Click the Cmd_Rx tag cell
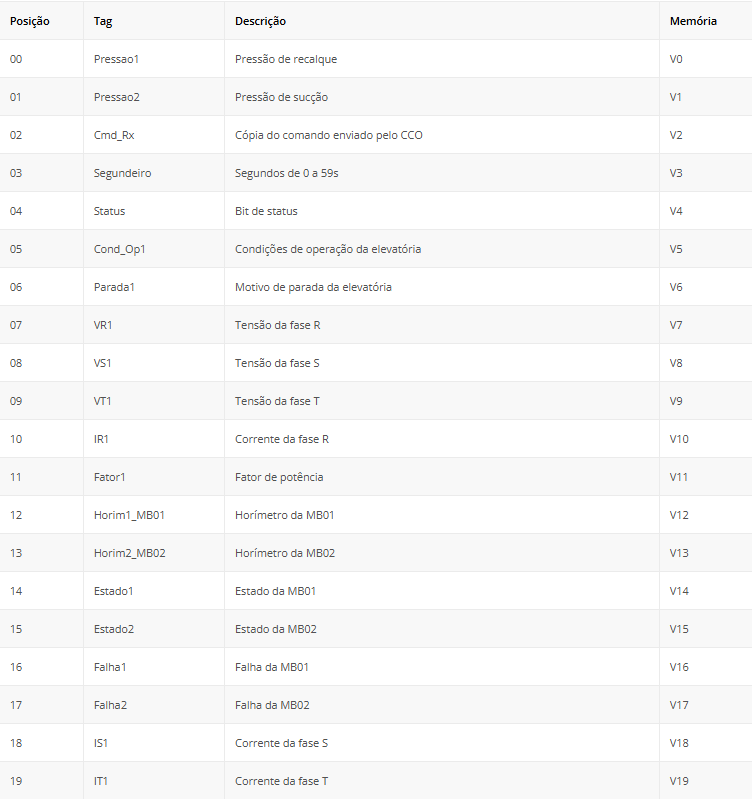This screenshot has height=799, width=752. (x=114, y=135)
